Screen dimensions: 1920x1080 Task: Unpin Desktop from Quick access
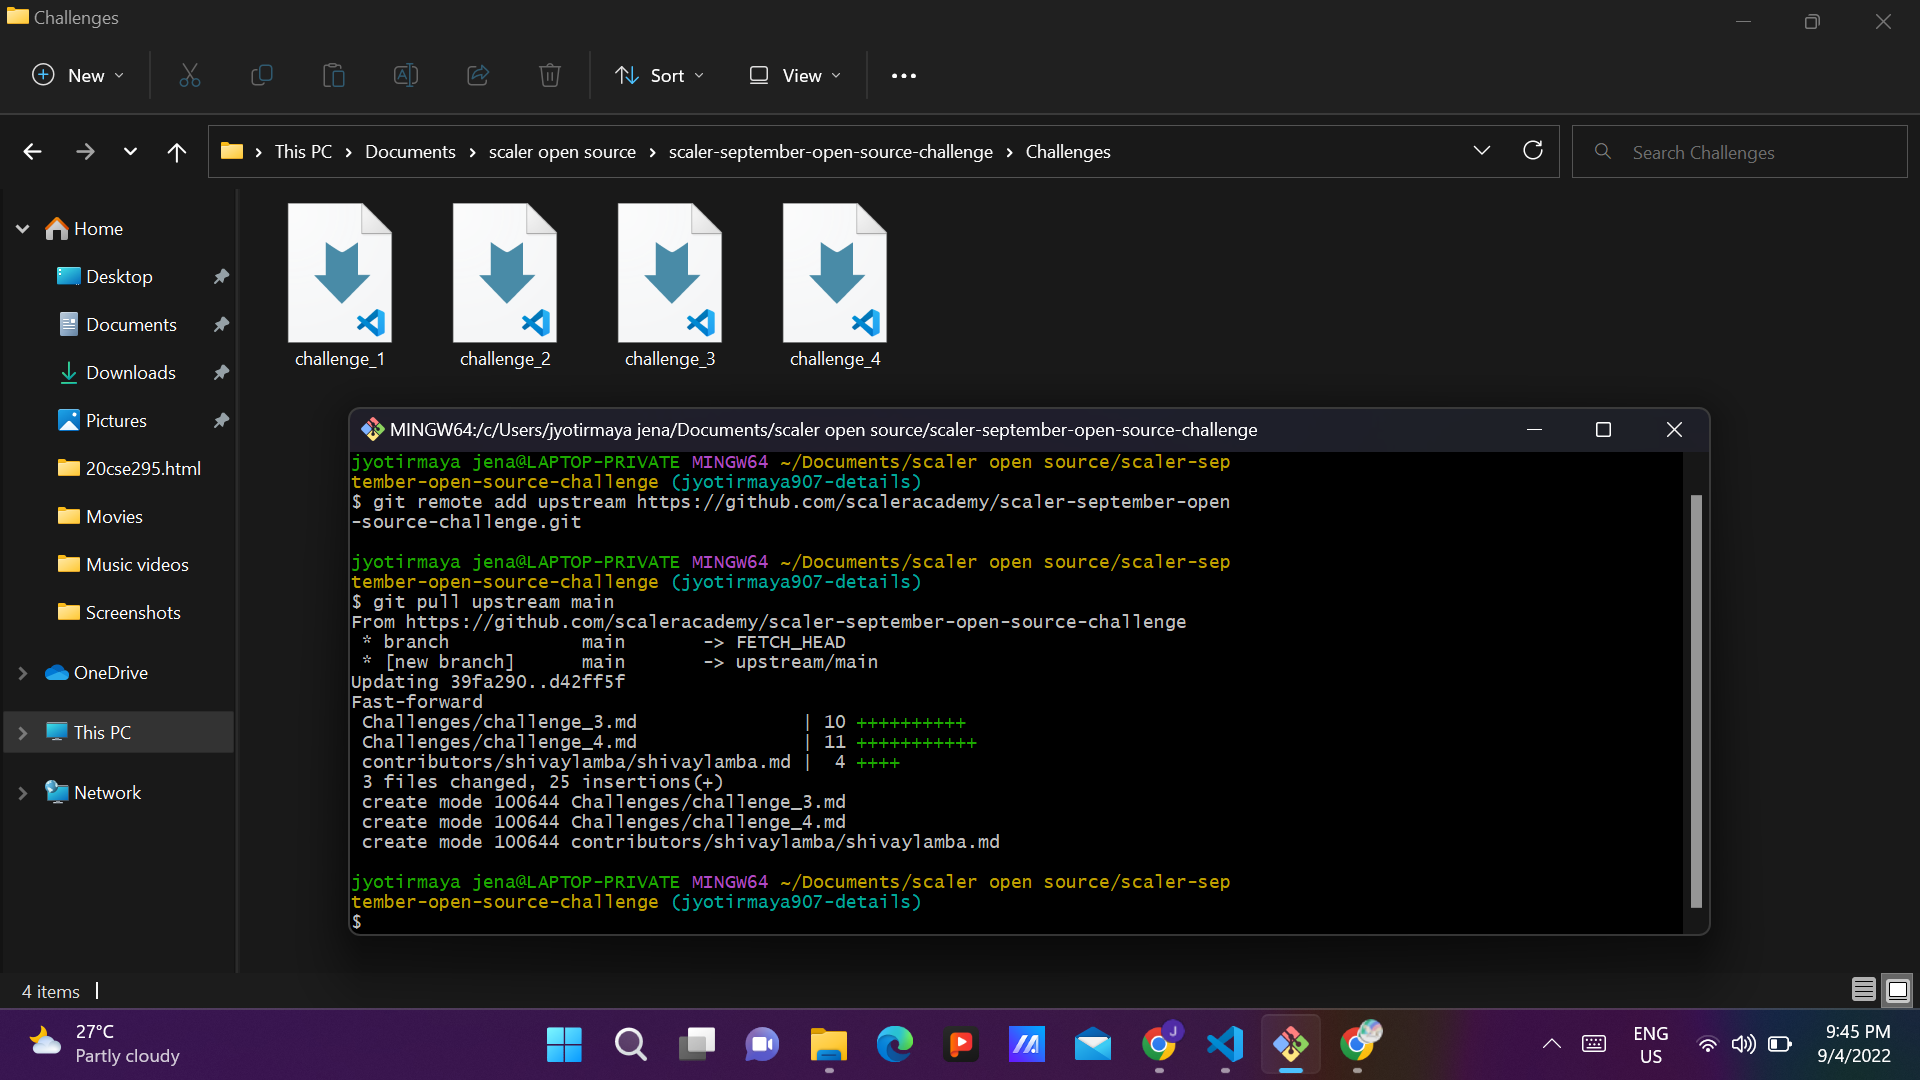221,276
